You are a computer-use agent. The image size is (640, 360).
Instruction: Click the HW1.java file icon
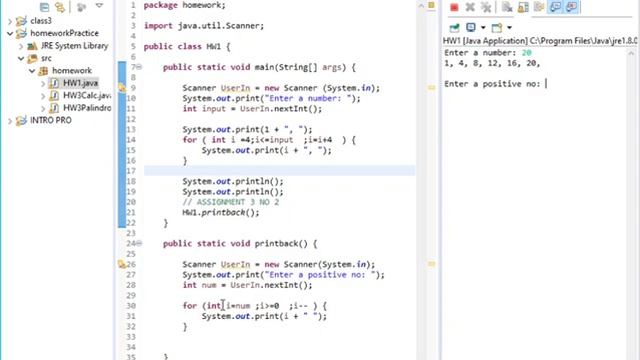click(54, 83)
